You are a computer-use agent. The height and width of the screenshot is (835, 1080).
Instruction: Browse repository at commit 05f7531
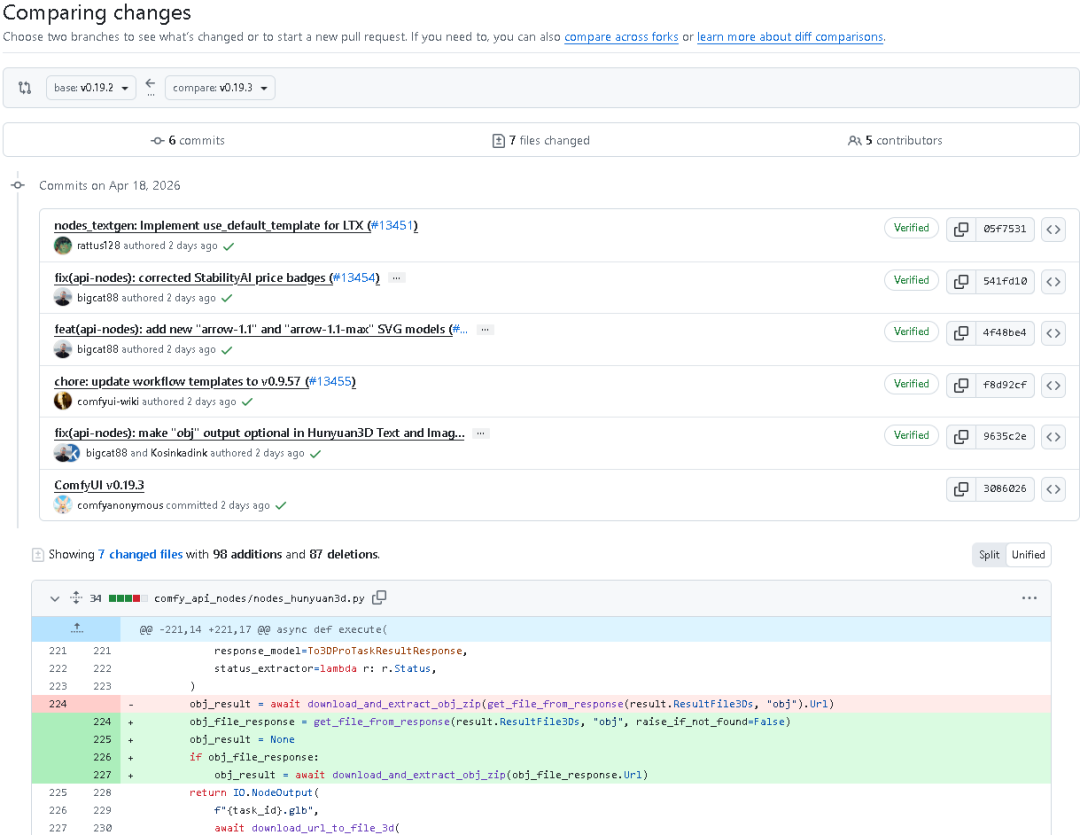pos(1053,229)
